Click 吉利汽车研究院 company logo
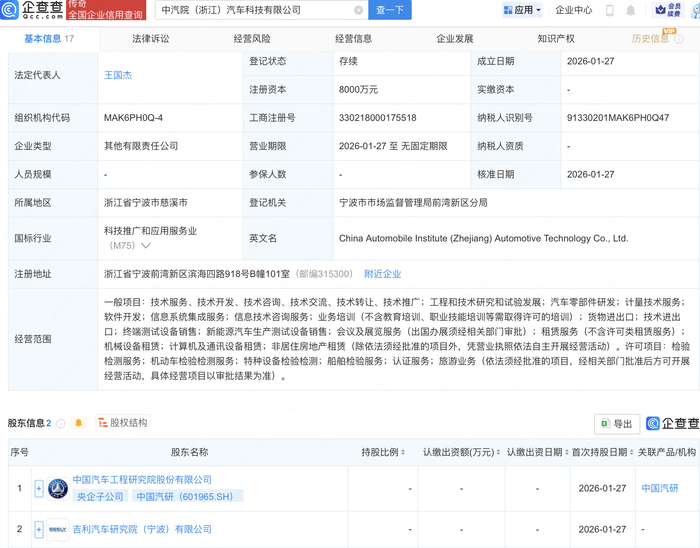The image size is (700, 548). point(59,528)
